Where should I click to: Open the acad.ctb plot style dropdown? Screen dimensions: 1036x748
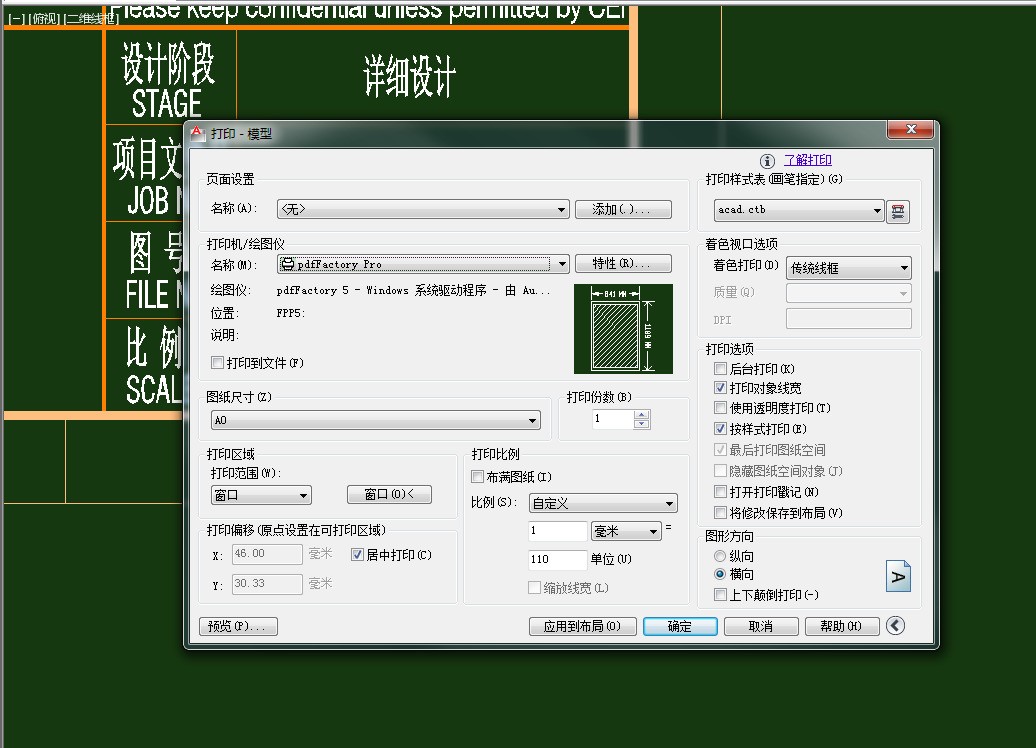799,210
